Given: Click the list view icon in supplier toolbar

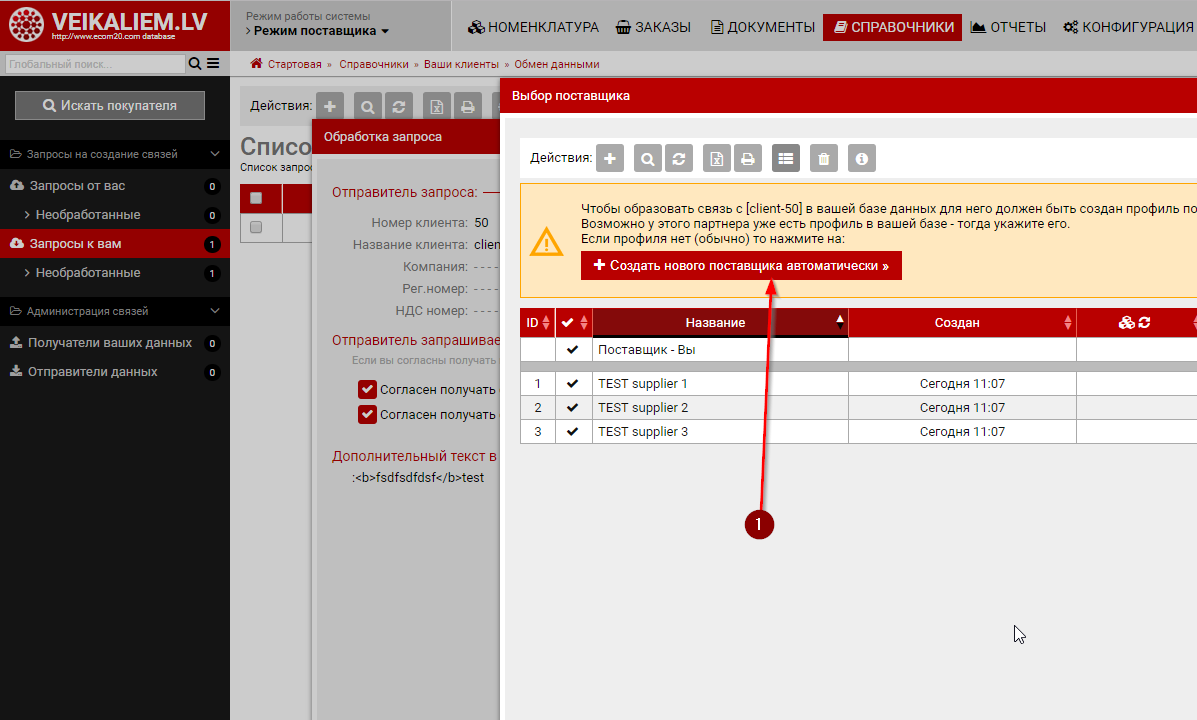Looking at the screenshot, I should click(786, 158).
